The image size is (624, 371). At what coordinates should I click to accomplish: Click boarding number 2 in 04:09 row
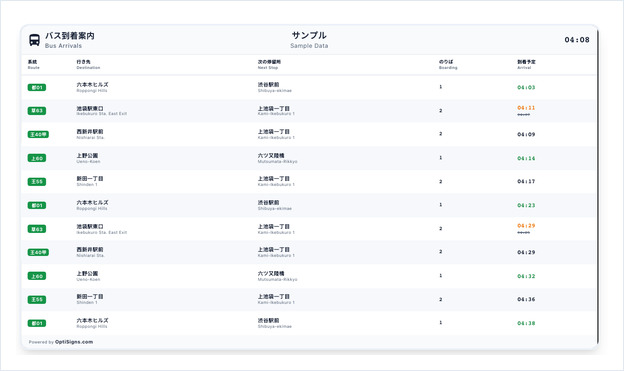point(441,134)
